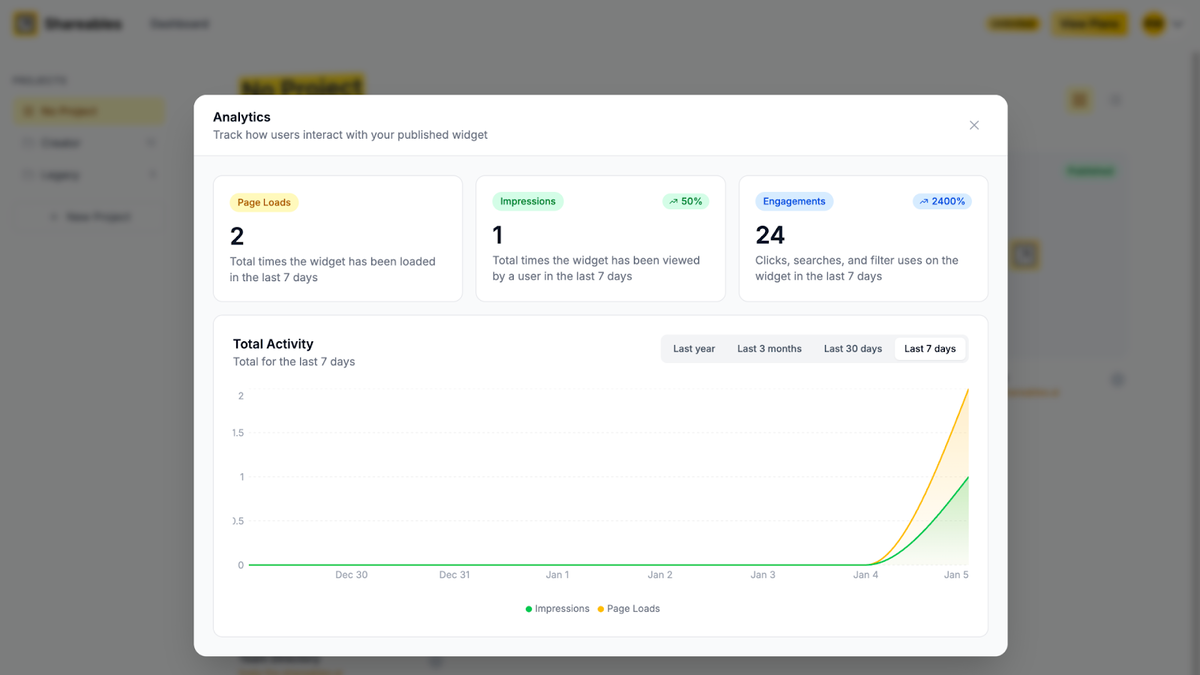
Task: Switch to the Last 30 days tab
Action: 852,348
